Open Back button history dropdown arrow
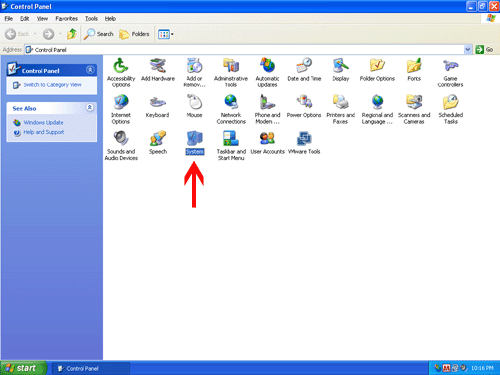The image size is (500, 375). coord(35,34)
